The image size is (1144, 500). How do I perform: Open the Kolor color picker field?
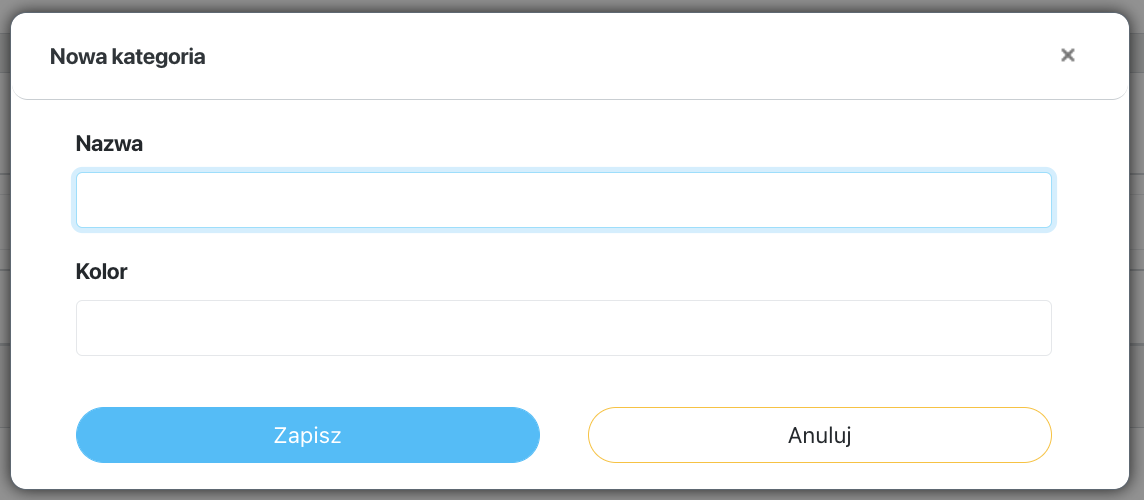tap(564, 328)
